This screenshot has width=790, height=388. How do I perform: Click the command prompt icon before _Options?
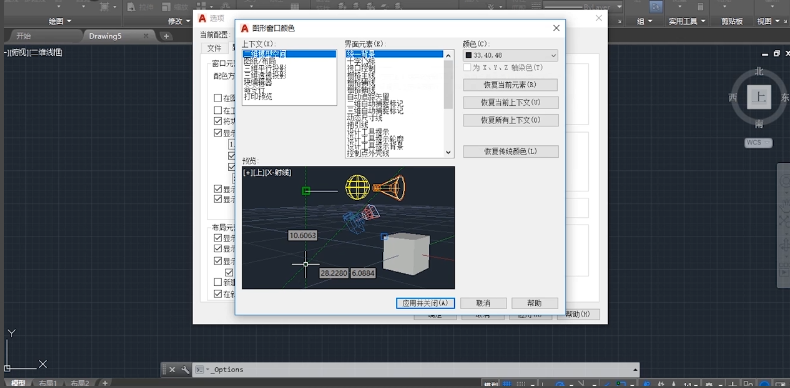(x=200, y=370)
